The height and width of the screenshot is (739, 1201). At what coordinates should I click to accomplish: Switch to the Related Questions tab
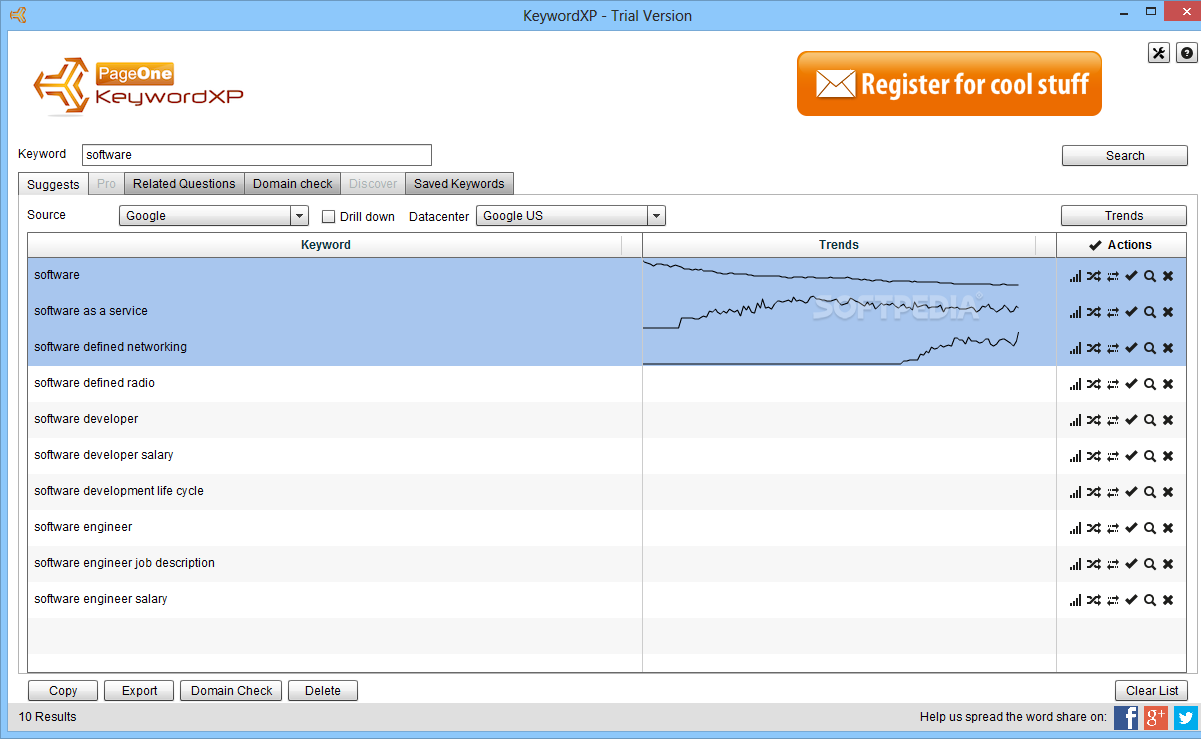click(x=184, y=184)
